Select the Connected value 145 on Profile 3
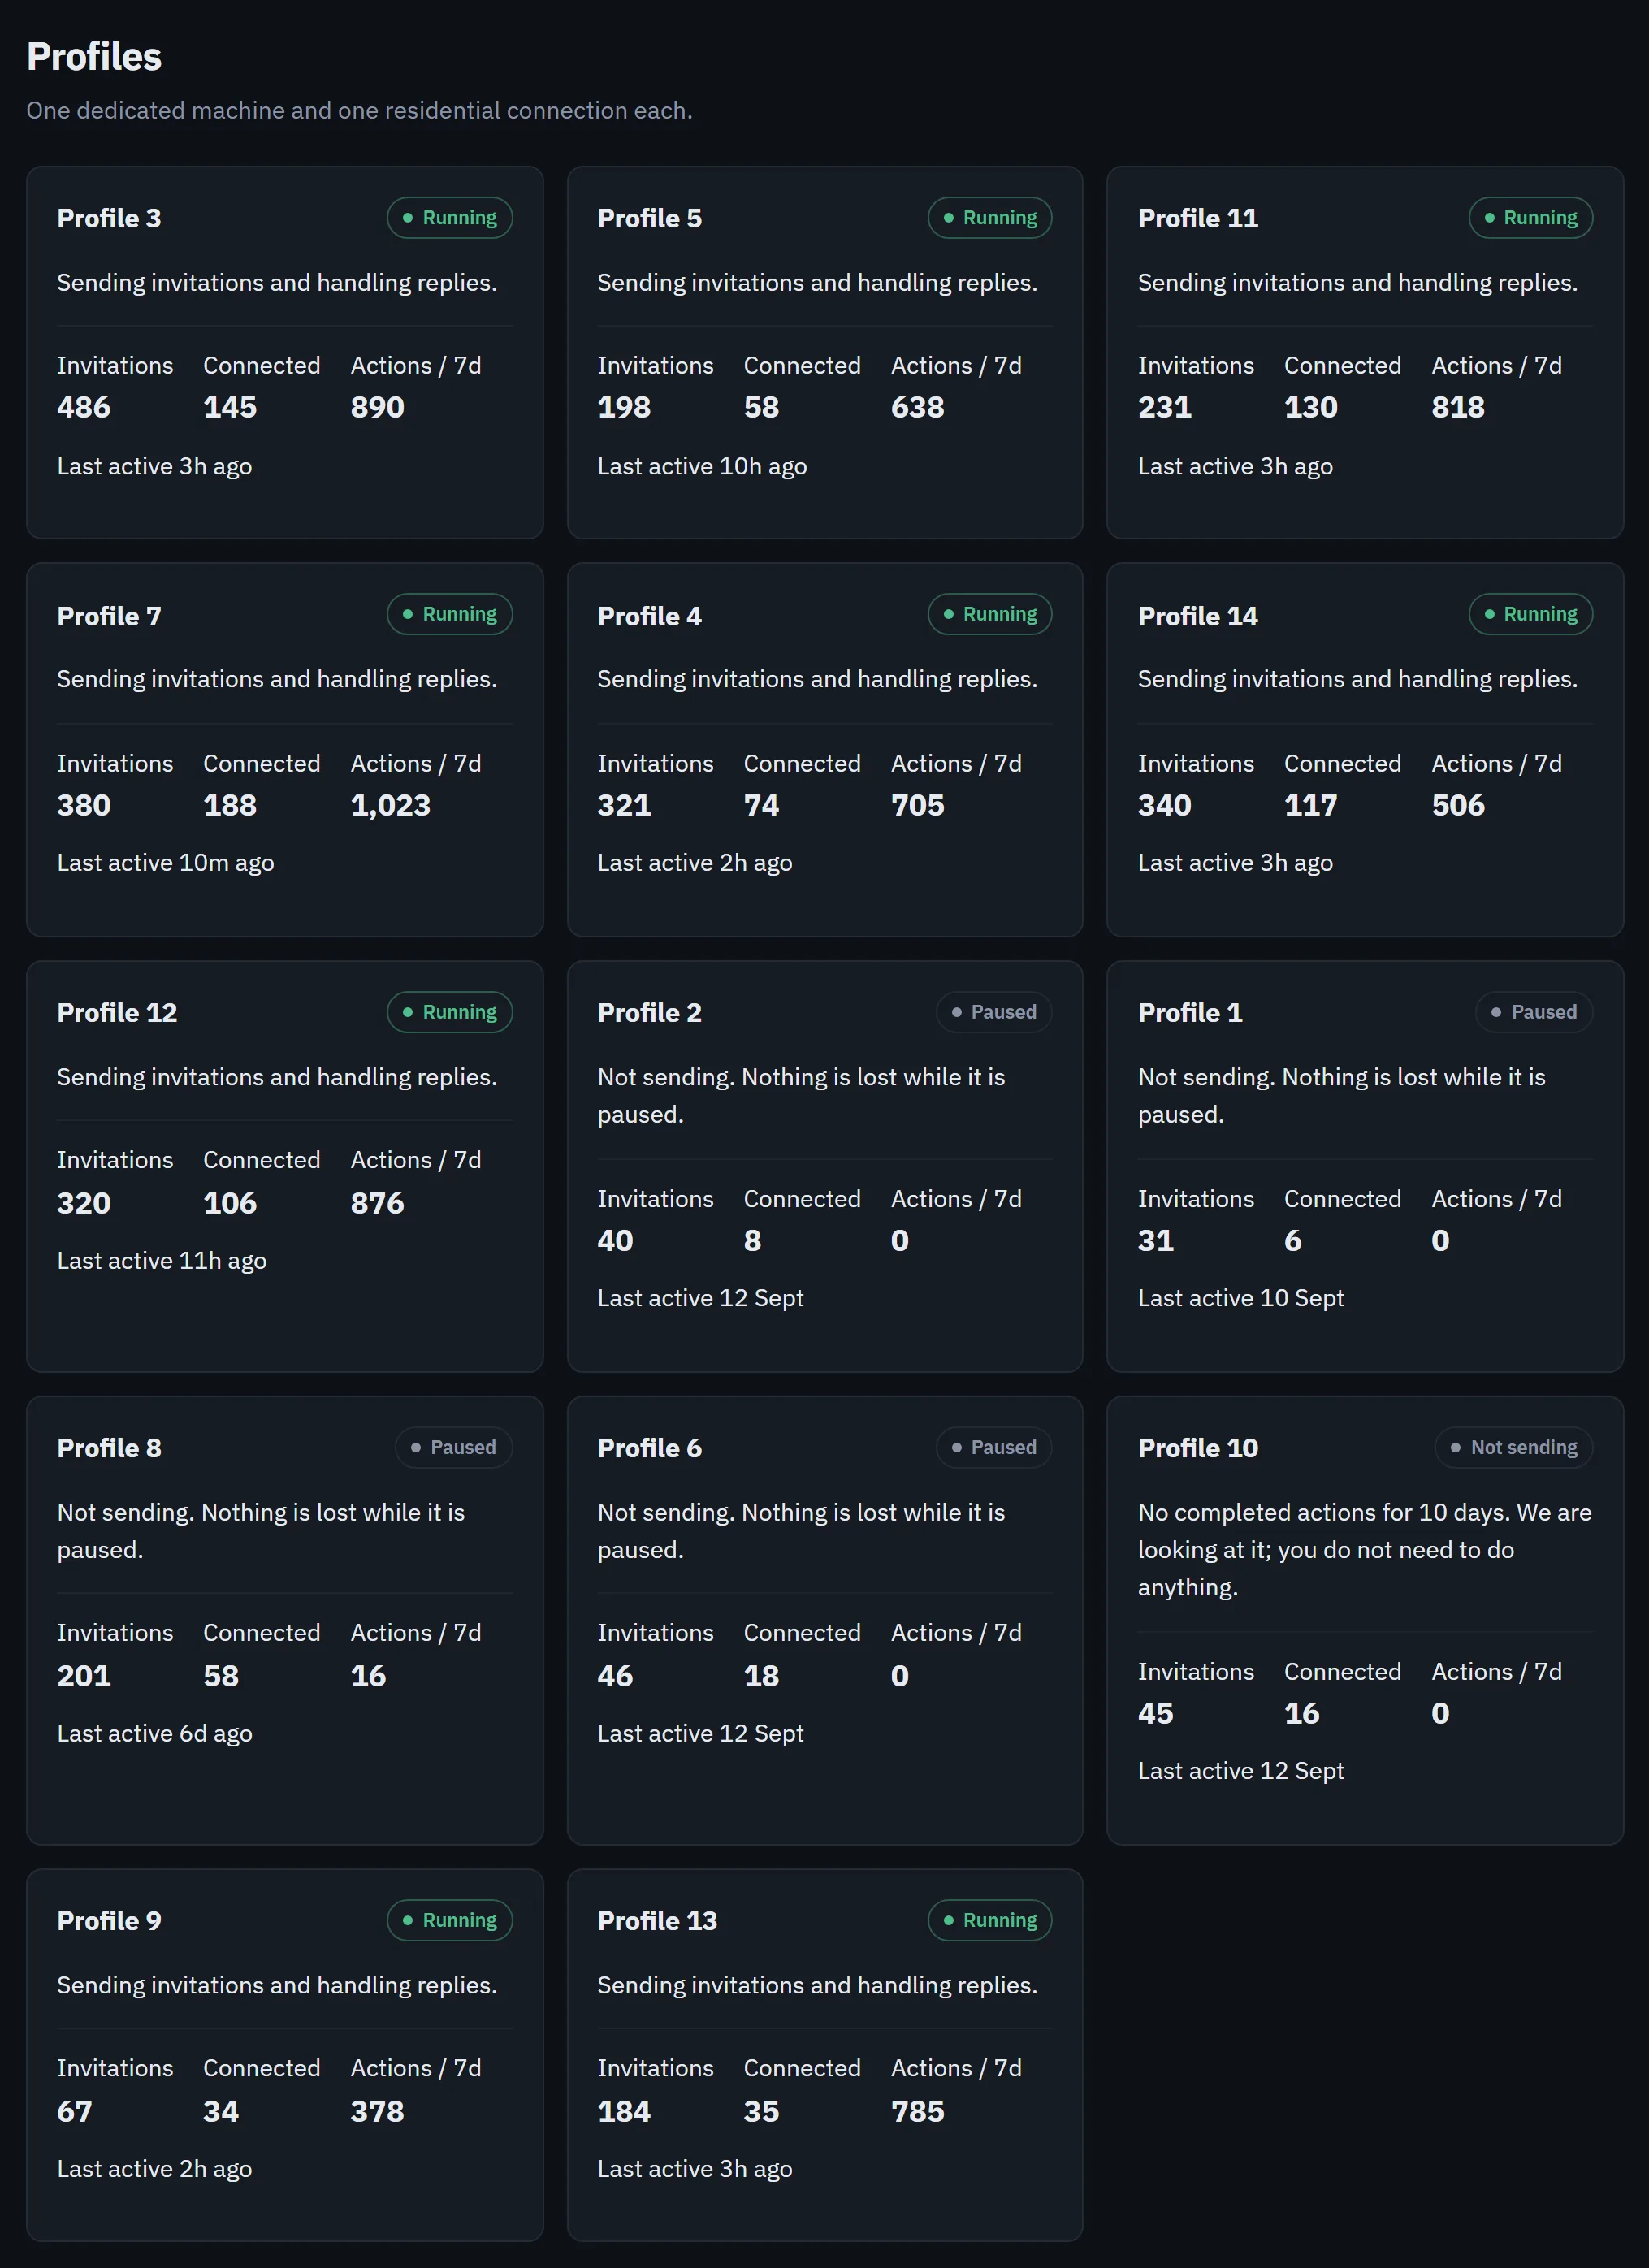 [x=230, y=408]
